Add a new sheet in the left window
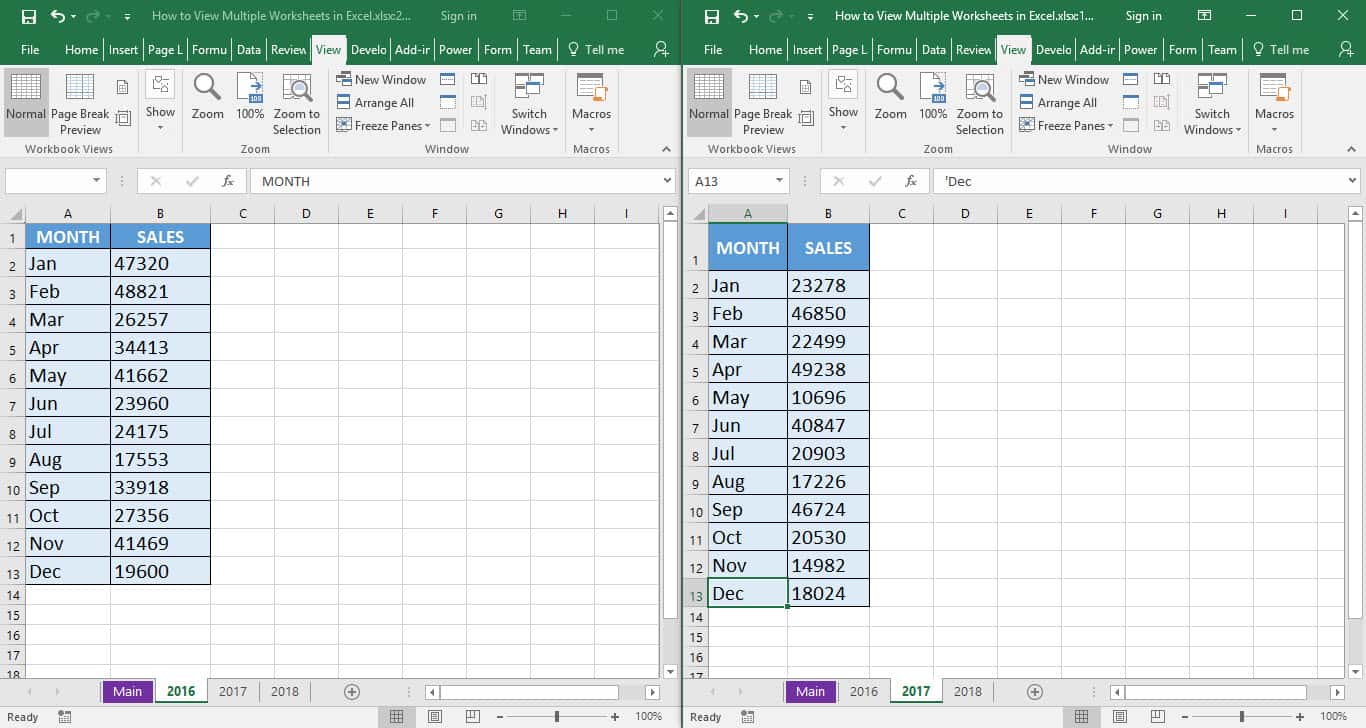 pos(352,691)
